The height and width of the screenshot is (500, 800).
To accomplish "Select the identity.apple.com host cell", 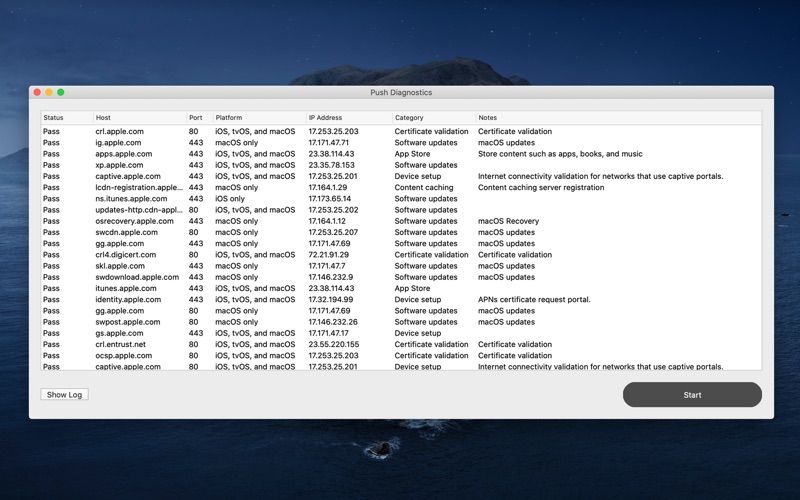I will tap(128, 299).
